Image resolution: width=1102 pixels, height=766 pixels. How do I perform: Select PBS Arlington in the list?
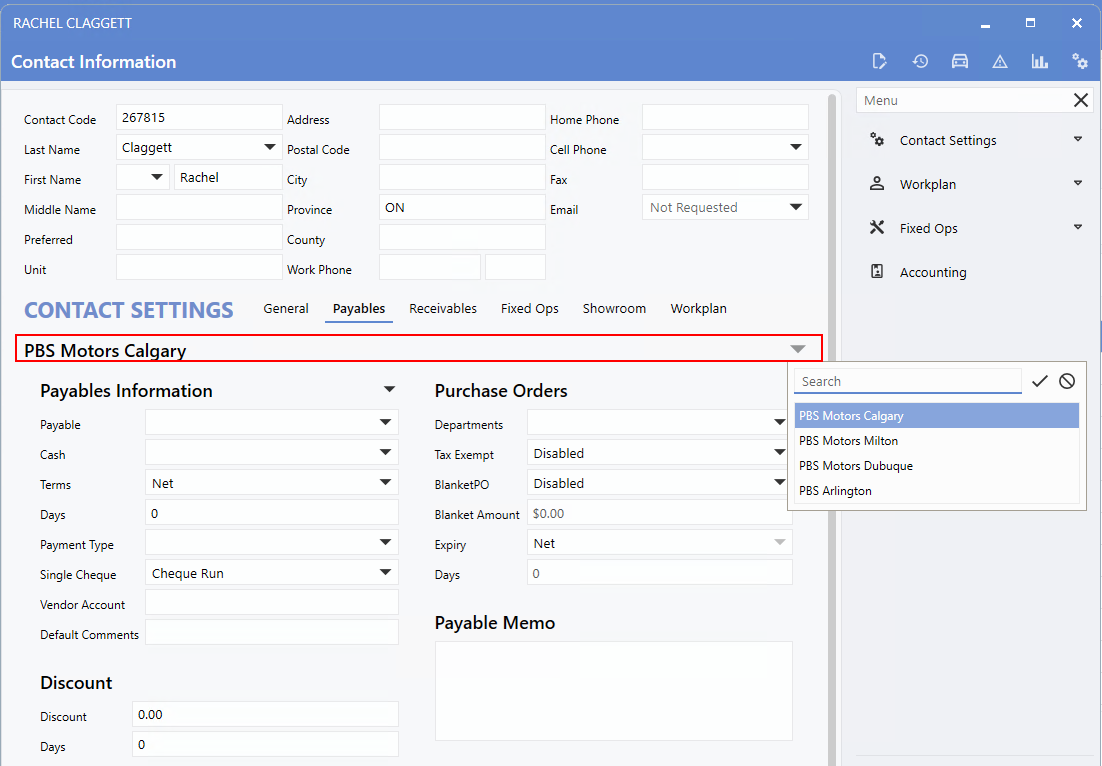937,491
